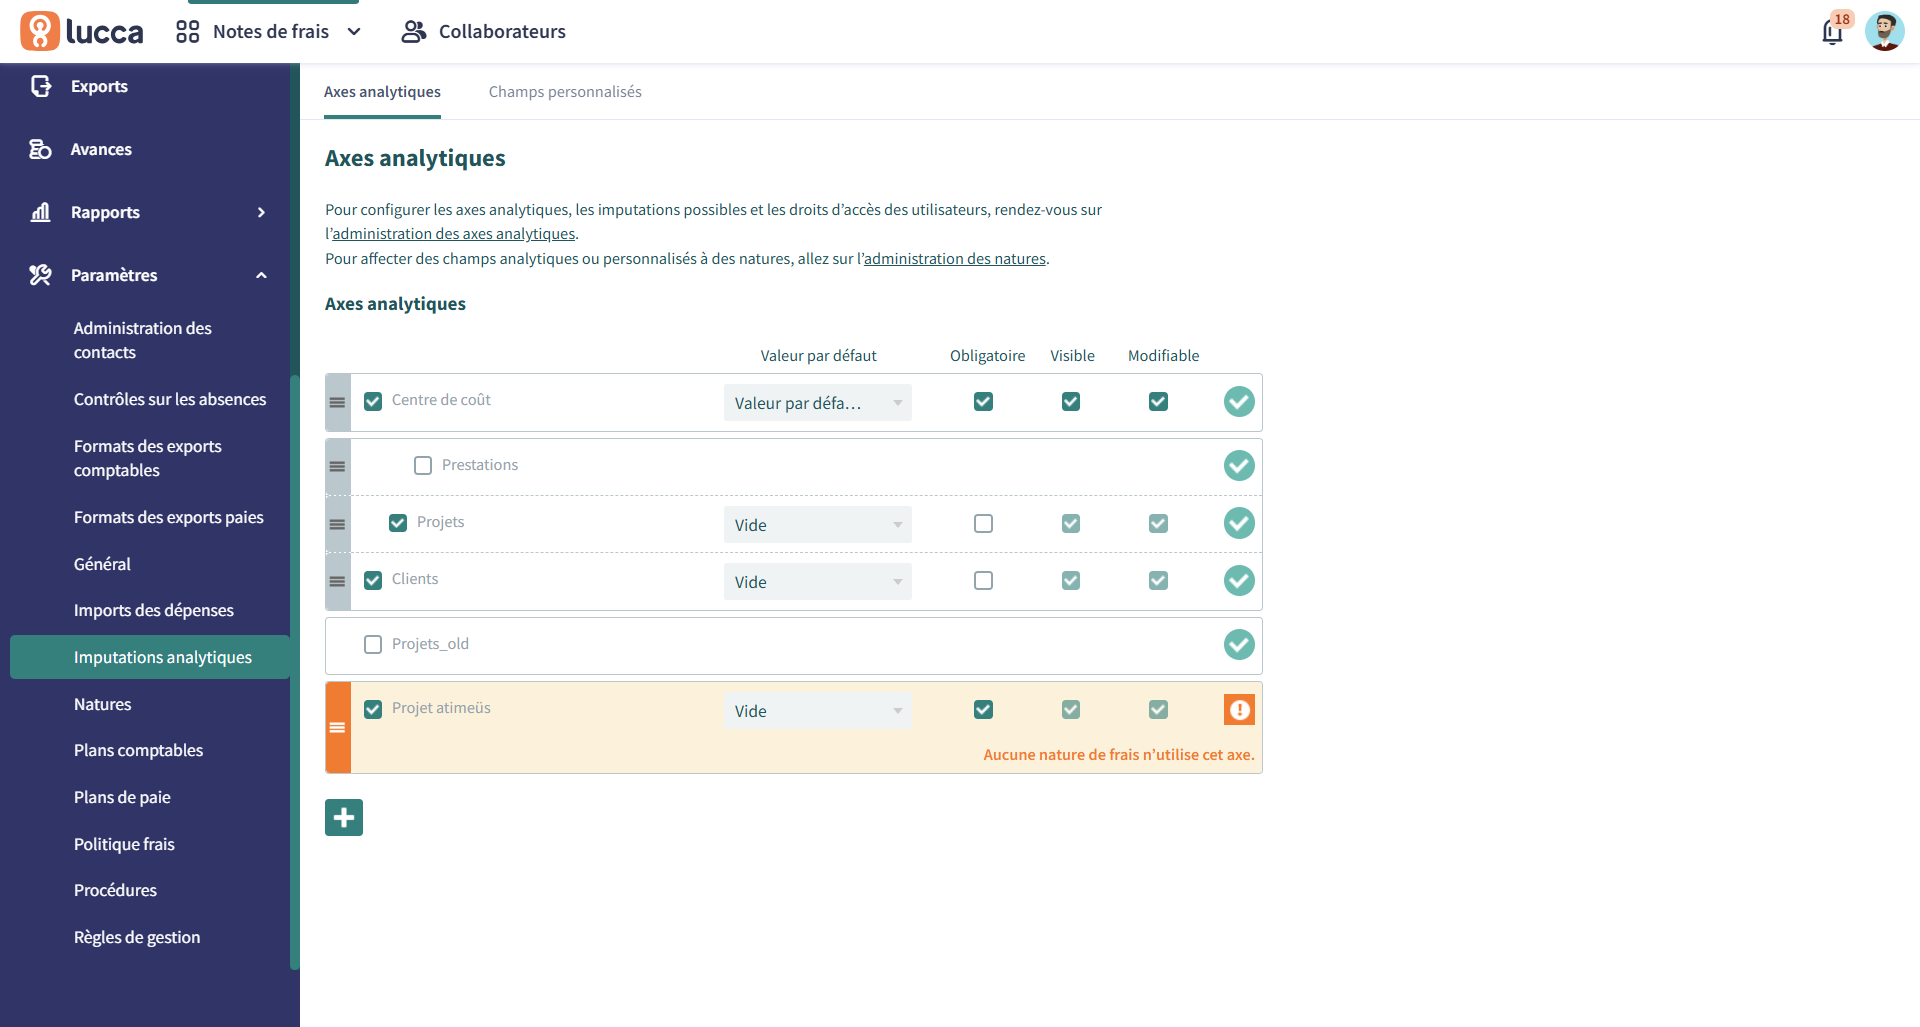Screen dimensions: 1920x1027
Task: Follow the administration des axes analytiques link
Action: click(x=453, y=234)
